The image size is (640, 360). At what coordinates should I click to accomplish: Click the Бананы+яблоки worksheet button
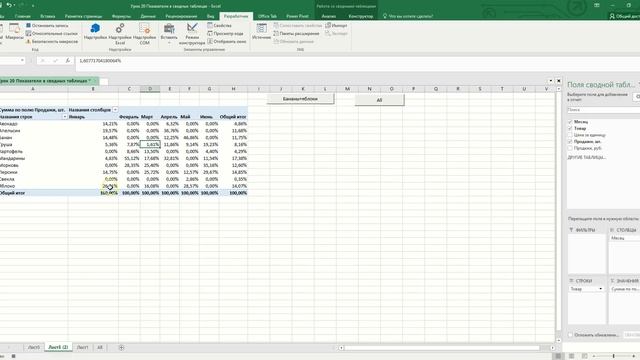click(300, 99)
